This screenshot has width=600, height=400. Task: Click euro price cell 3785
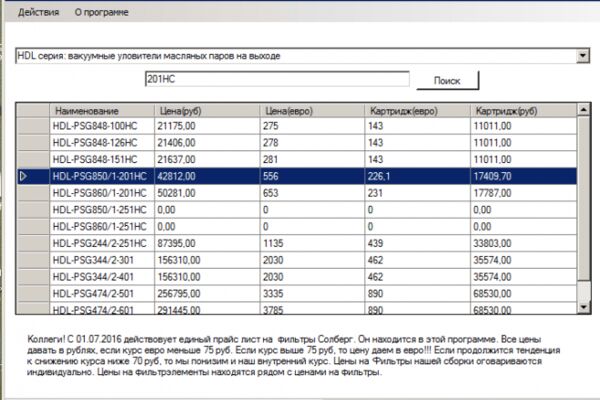[312, 308]
